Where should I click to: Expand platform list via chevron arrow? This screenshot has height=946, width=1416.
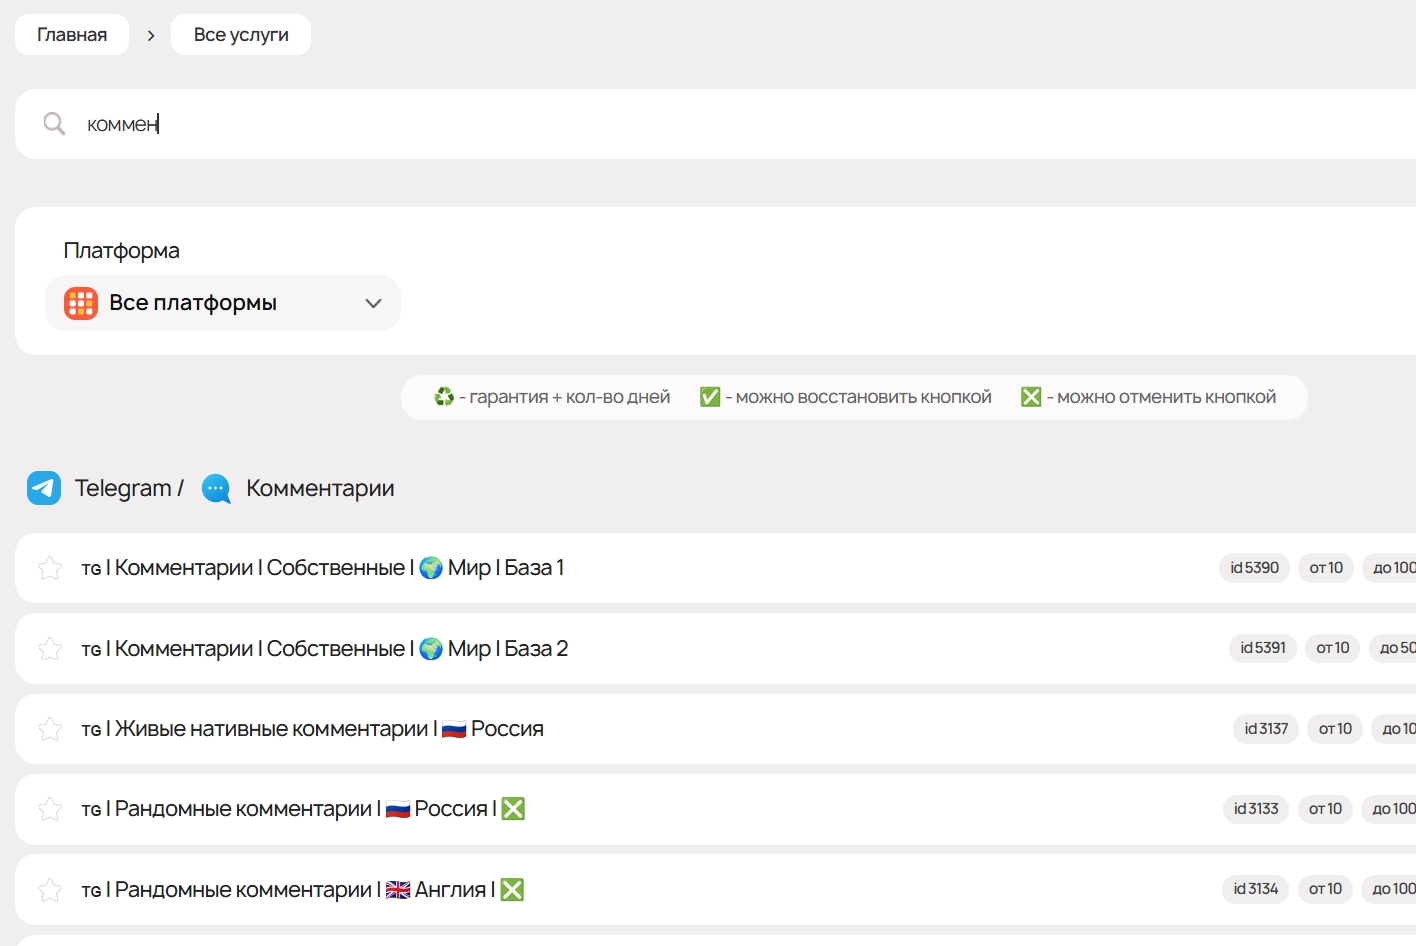[x=373, y=303]
